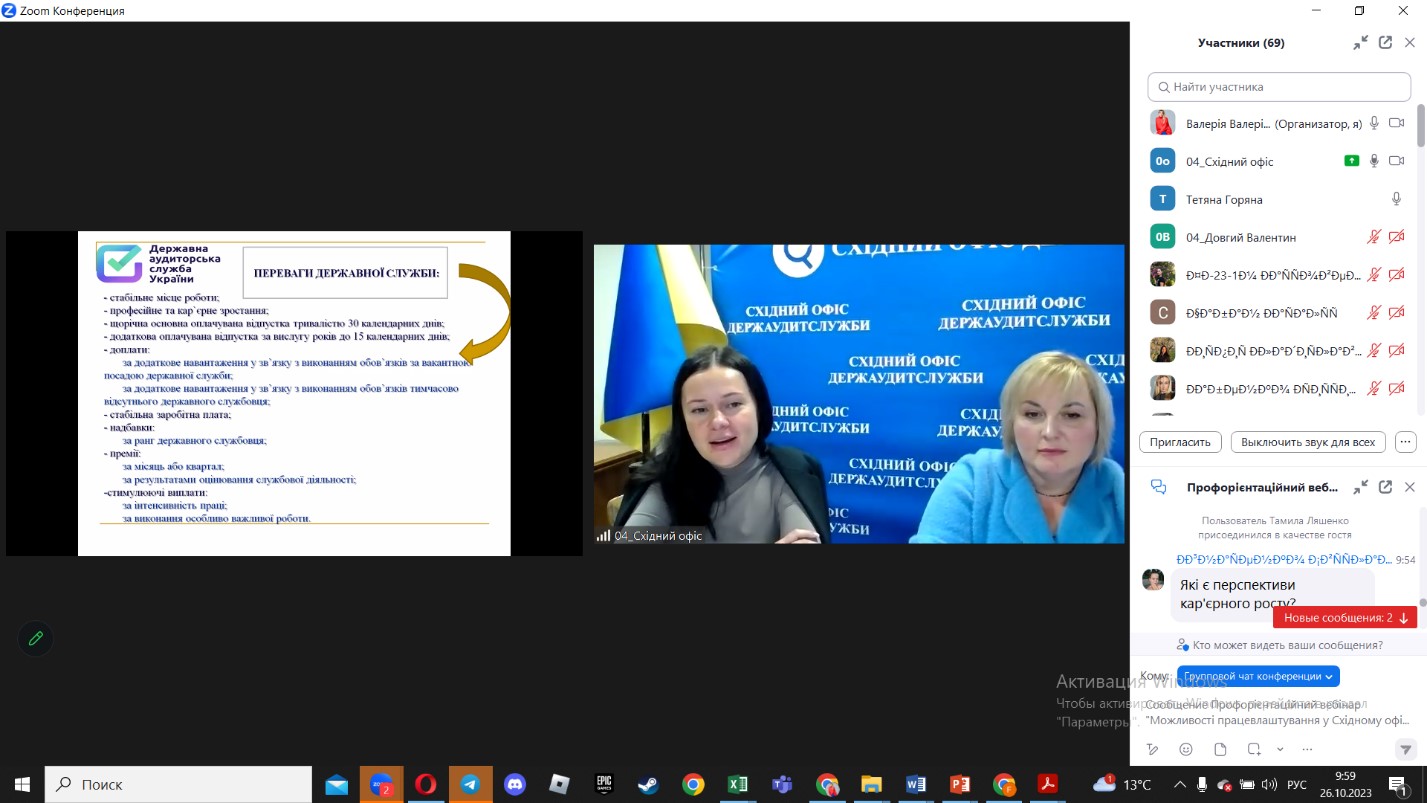This screenshot has width=1427, height=803.
Task: Open the Windows Start menu
Action: tap(22, 784)
